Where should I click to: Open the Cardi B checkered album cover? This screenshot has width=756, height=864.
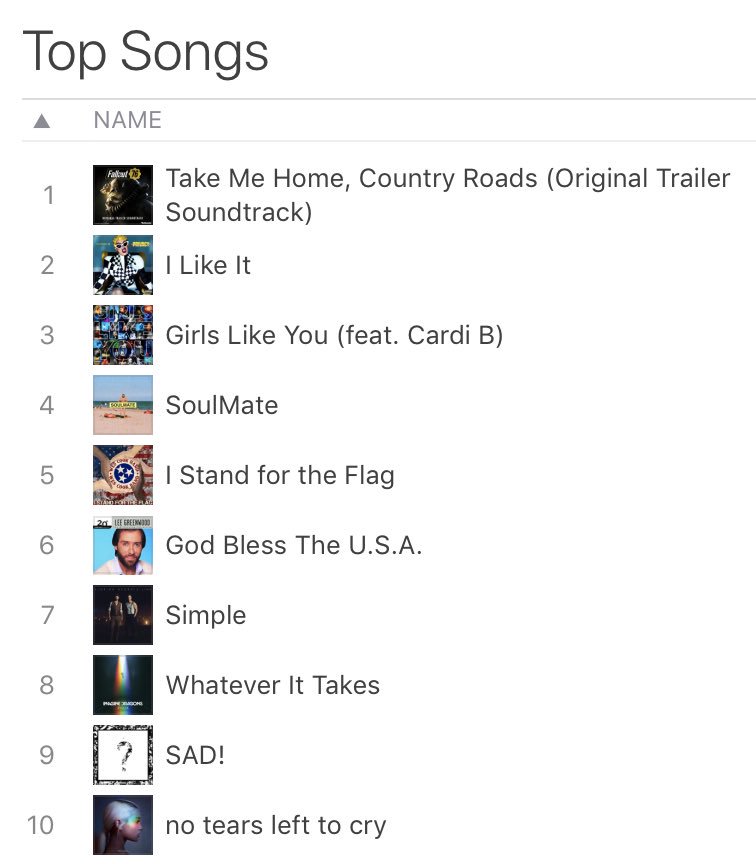click(x=123, y=265)
